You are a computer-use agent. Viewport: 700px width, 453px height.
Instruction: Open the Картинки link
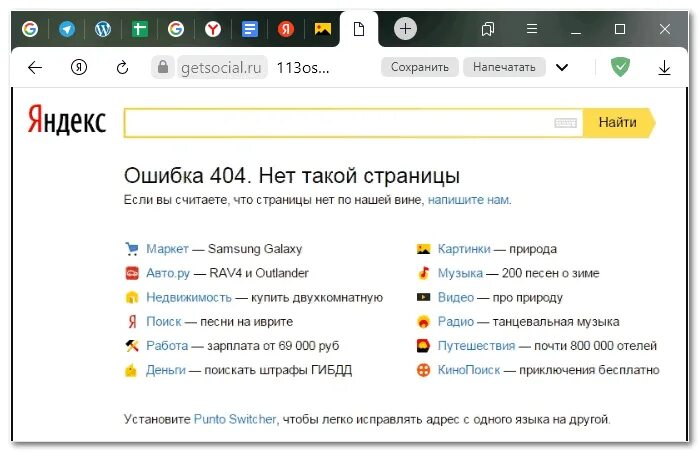click(464, 249)
